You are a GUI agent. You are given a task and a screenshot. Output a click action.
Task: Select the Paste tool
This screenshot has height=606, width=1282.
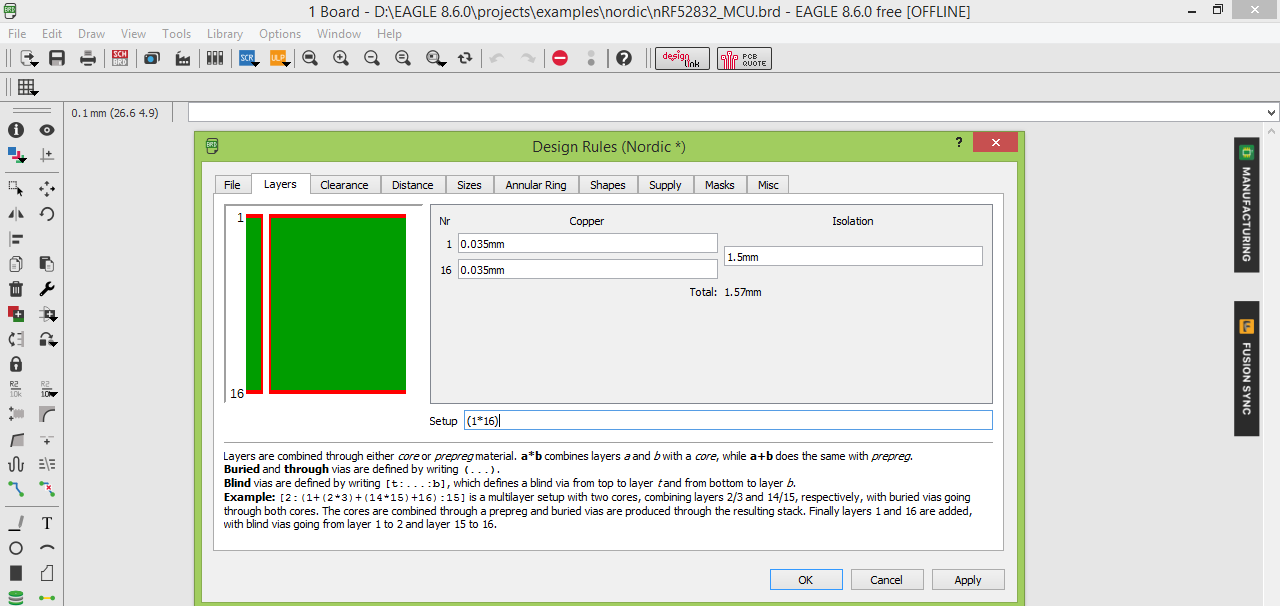click(47, 264)
